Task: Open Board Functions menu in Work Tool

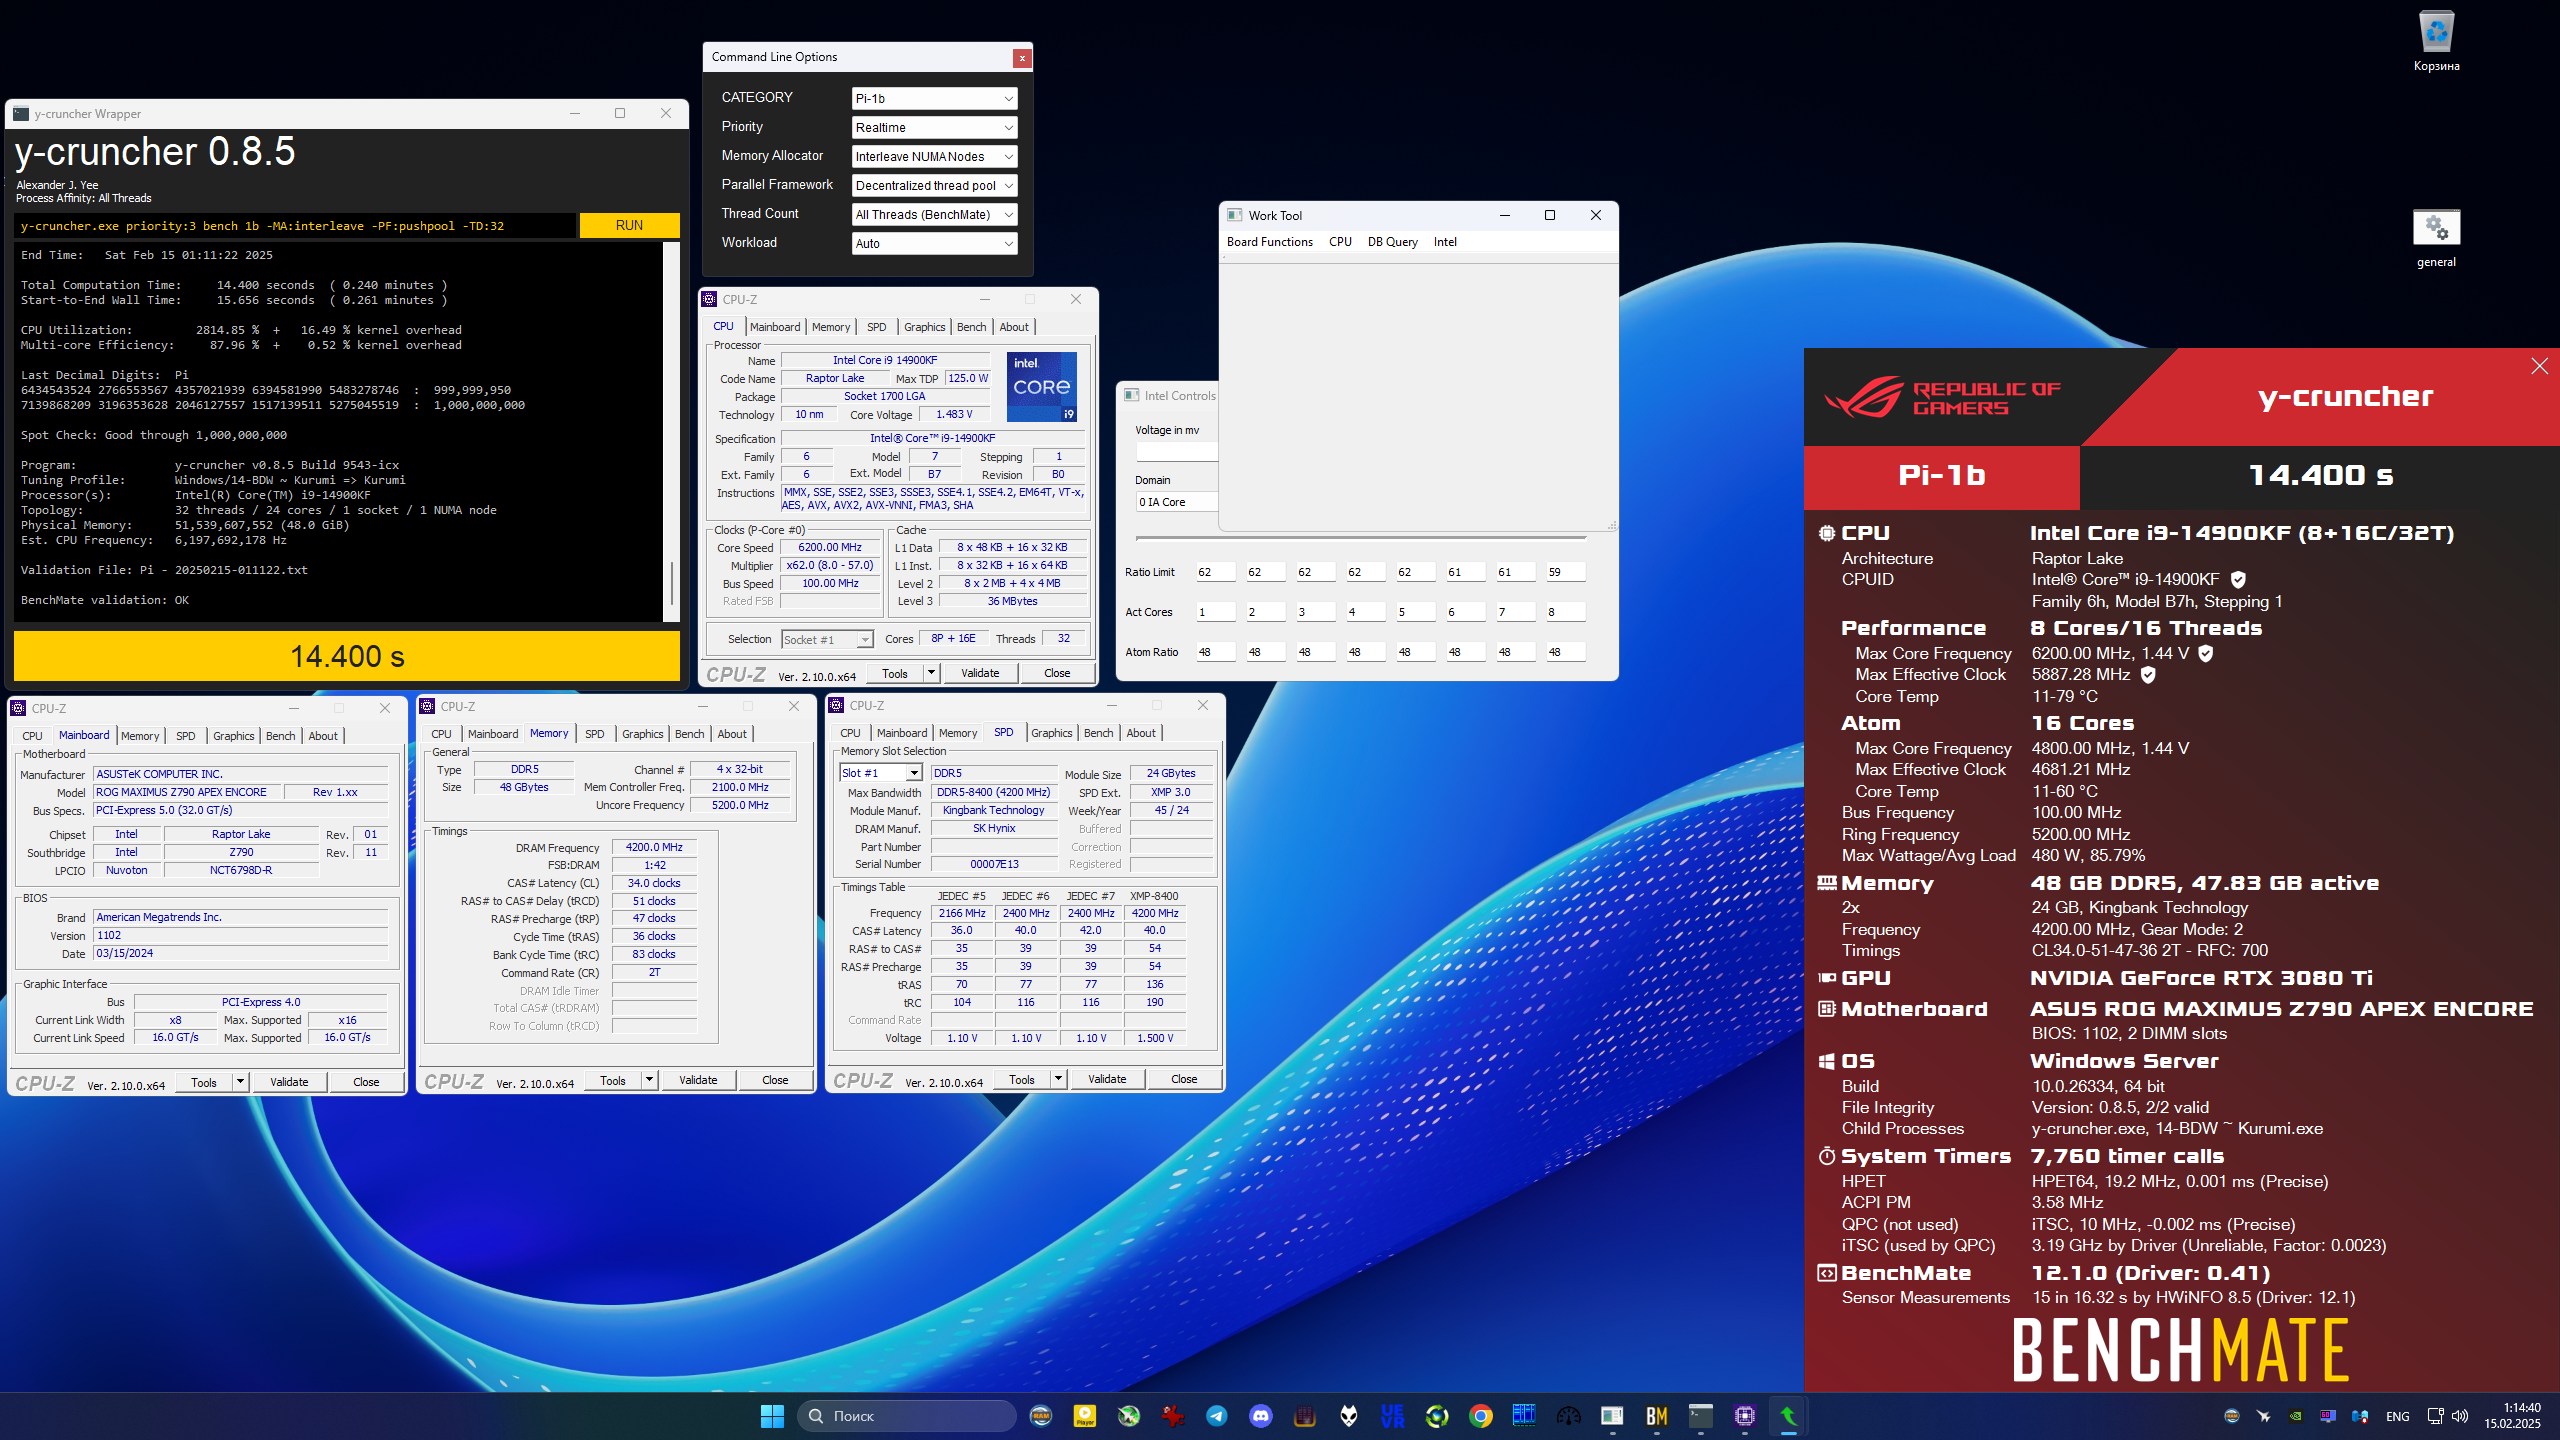Action: (x=1269, y=242)
